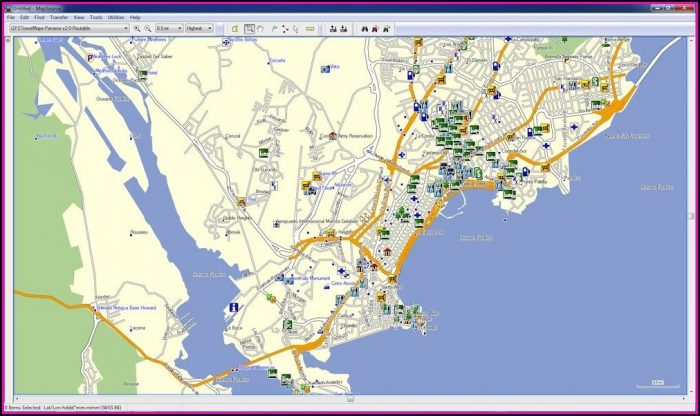Click send to device icon
This screenshot has height=416, width=700.
[333, 29]
